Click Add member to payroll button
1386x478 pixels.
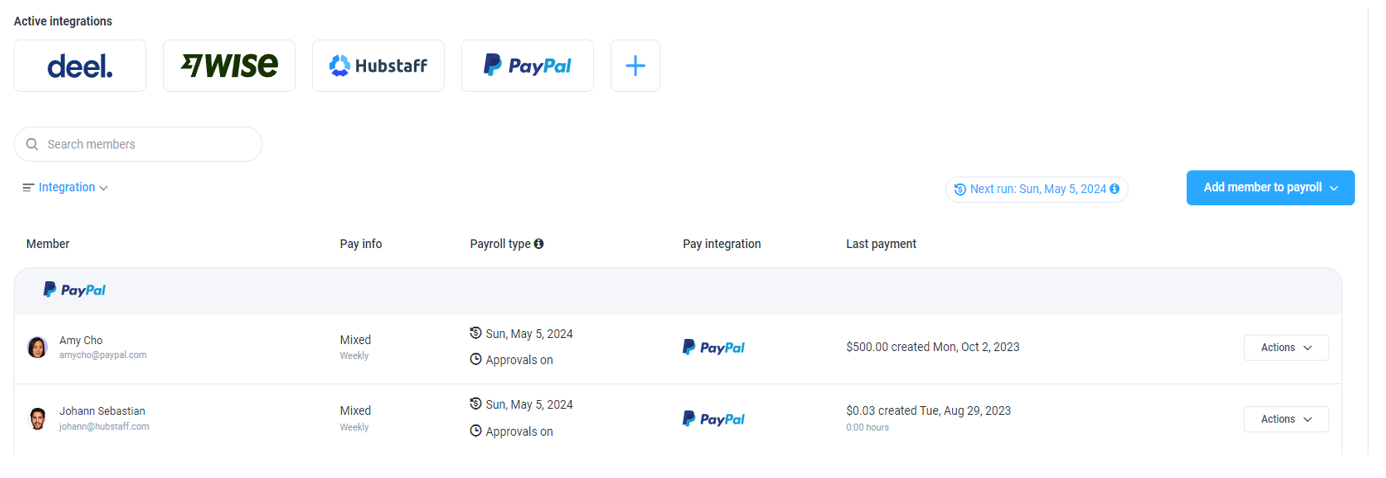point(1270,188)
